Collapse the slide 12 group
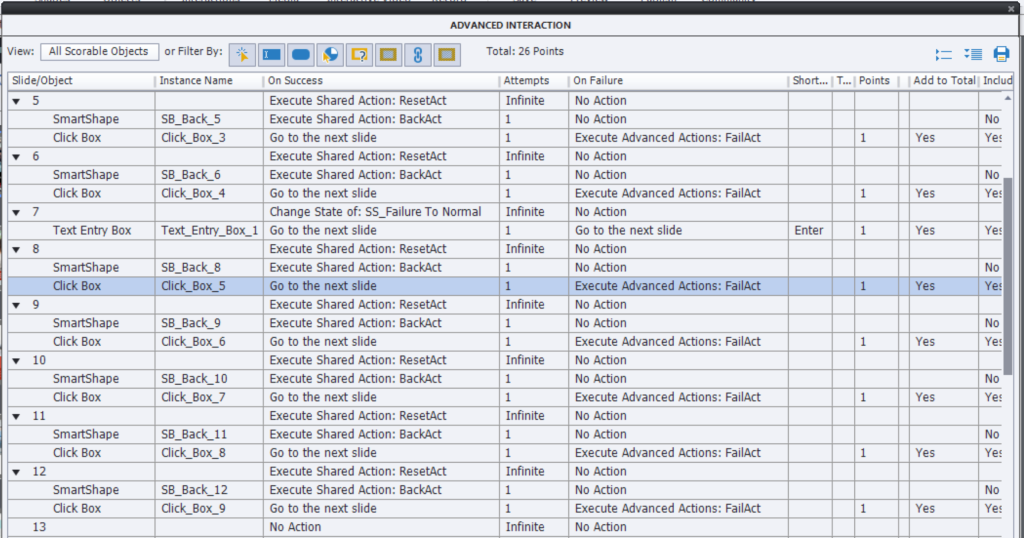 point(16,472)
